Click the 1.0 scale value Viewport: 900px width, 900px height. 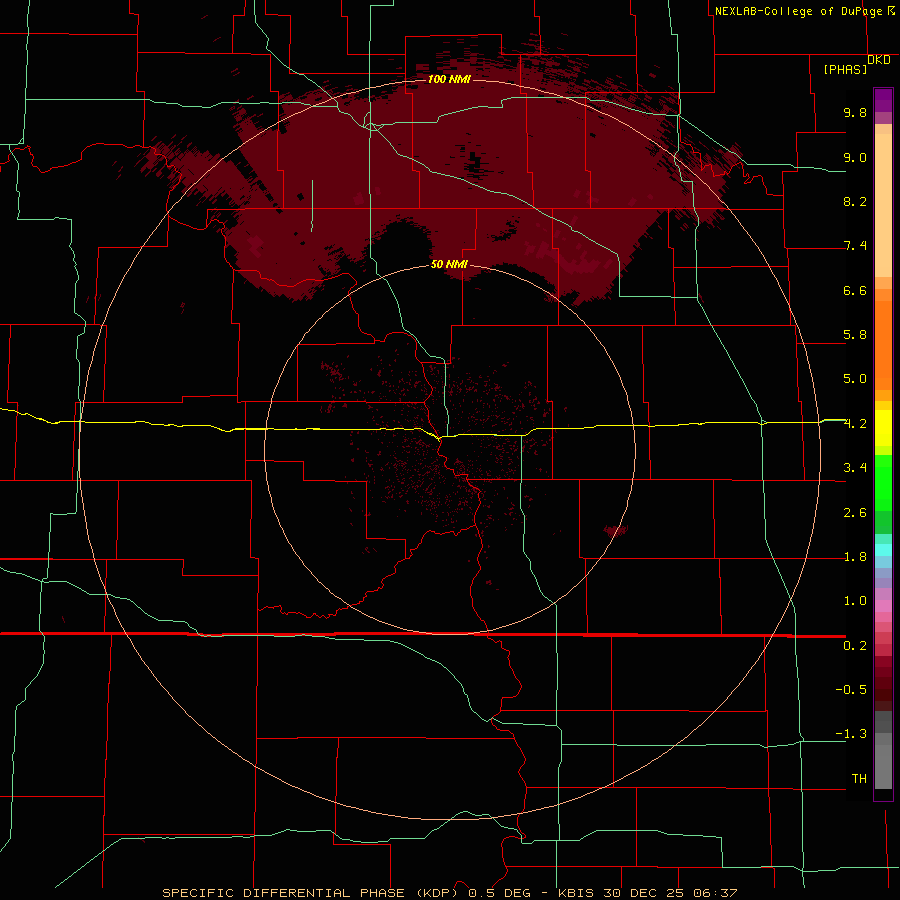tap(855, 601)
